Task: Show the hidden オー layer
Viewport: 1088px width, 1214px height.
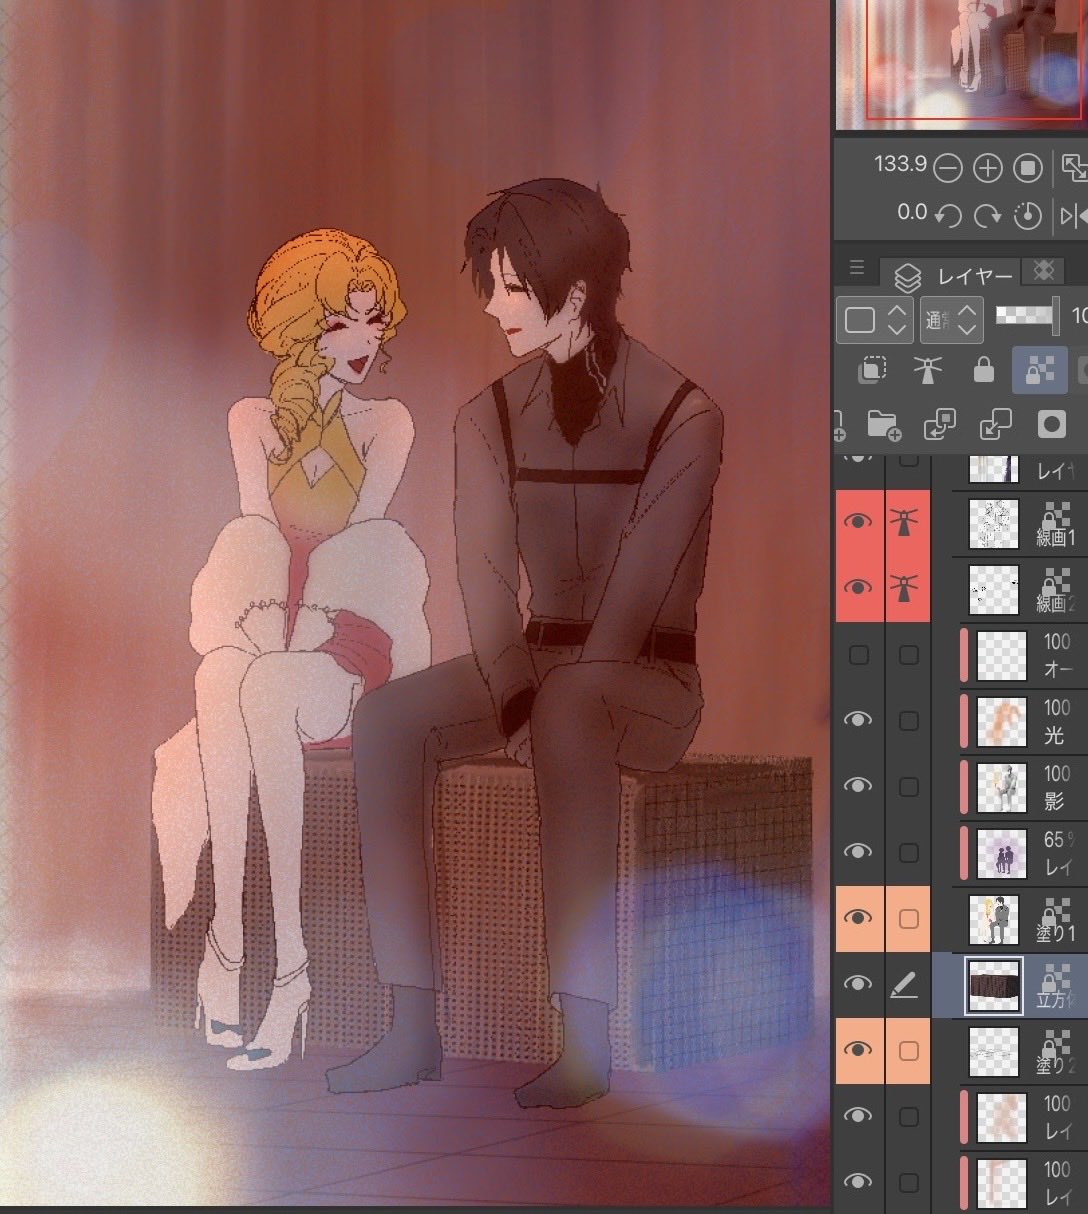Action: point(858,655)
